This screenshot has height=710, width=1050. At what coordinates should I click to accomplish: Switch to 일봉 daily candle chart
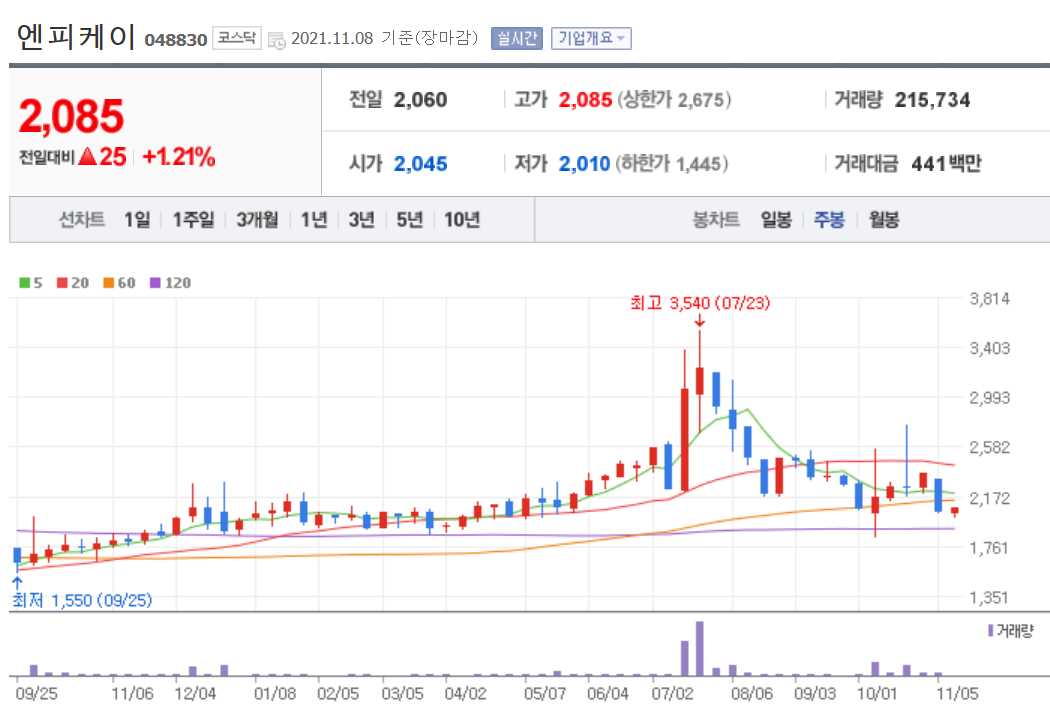coord(776,219)
